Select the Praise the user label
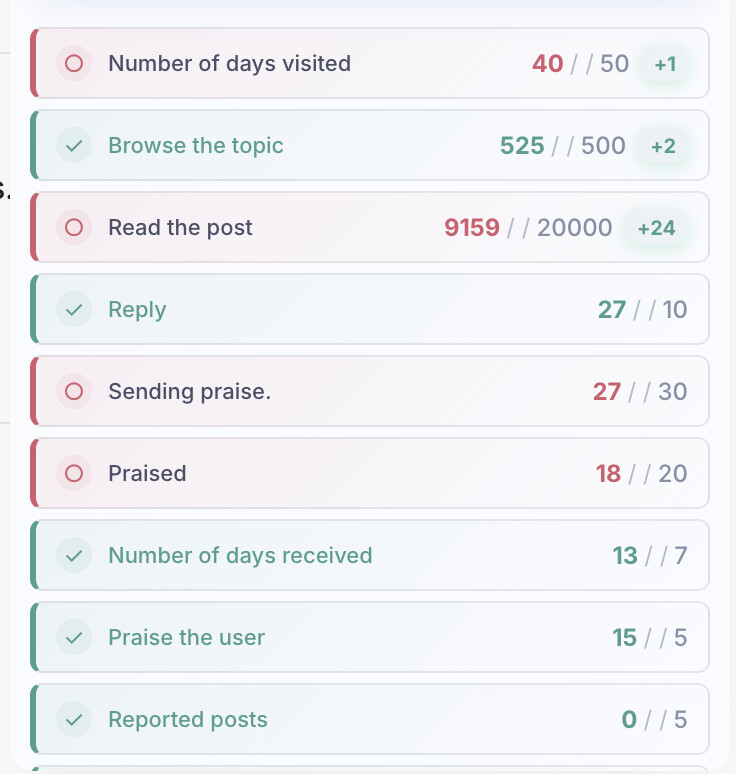 [187, 637]
